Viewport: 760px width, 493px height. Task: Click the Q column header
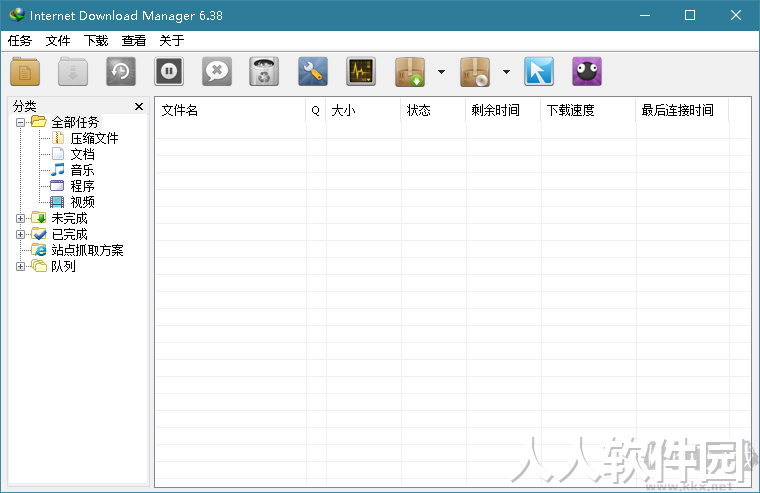(x=316, y=111)
